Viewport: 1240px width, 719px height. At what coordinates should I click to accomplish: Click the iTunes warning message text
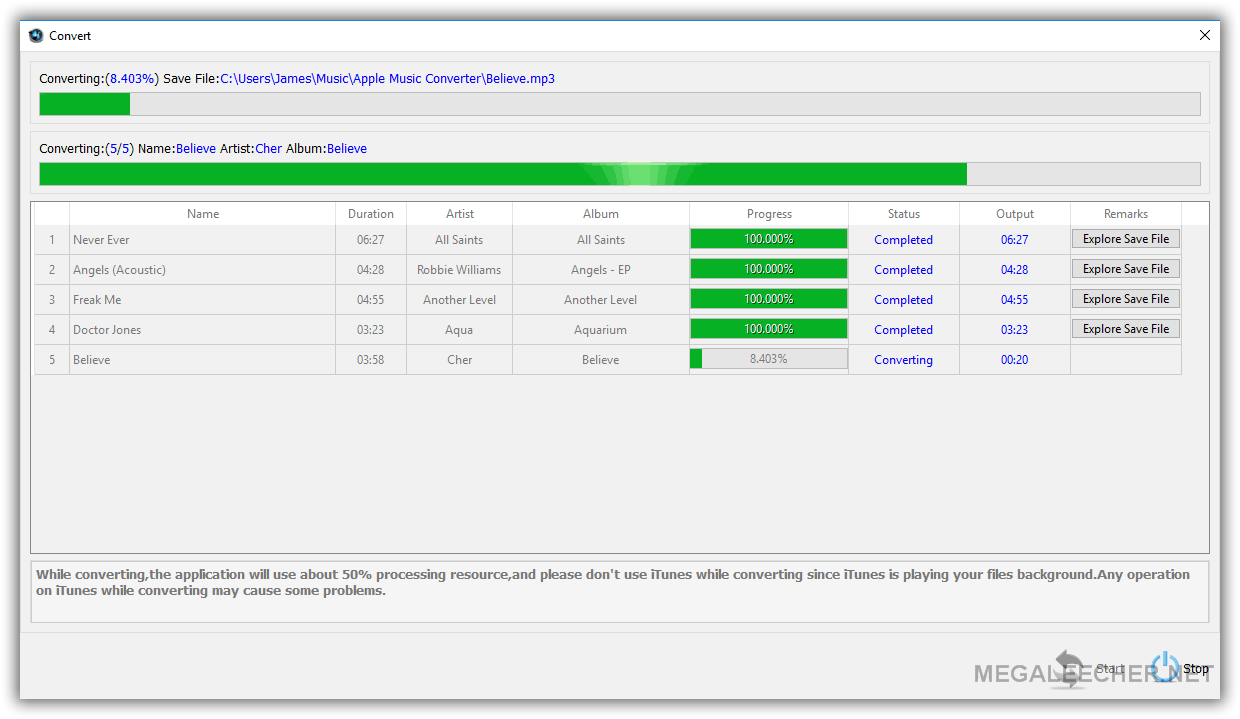click(x=613, y=582)
